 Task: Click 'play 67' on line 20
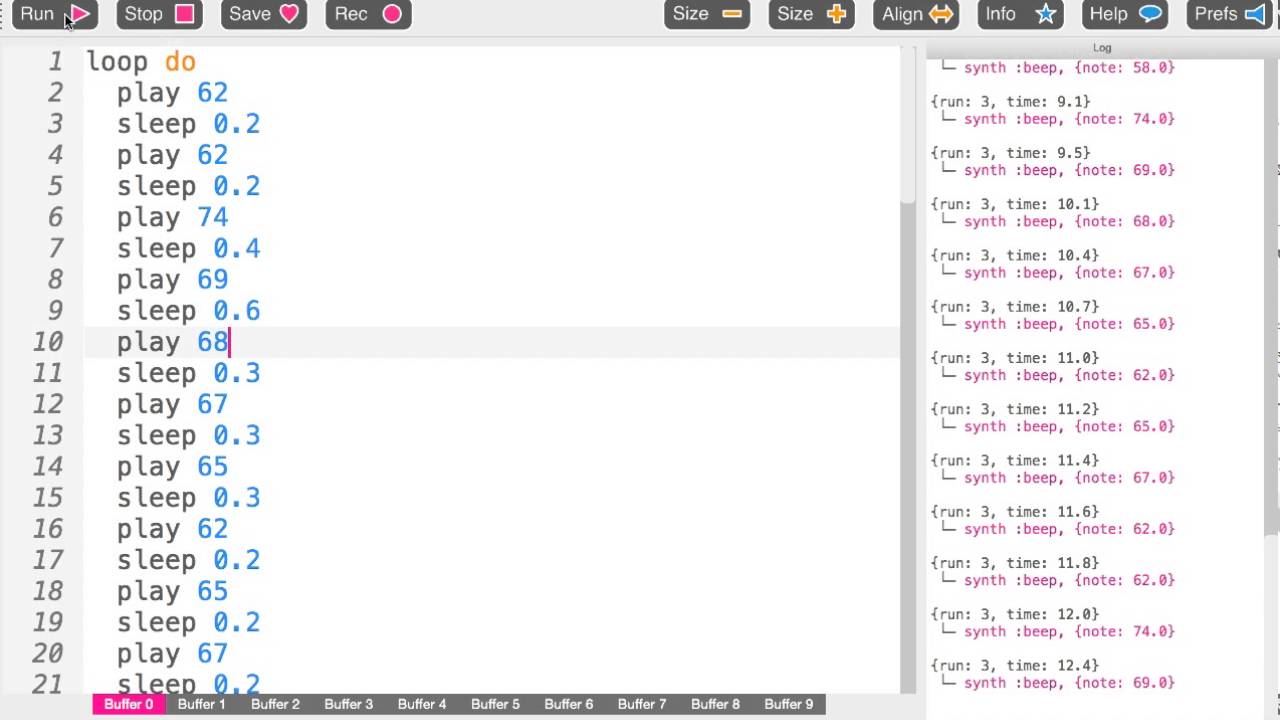(x=172, y=653)
